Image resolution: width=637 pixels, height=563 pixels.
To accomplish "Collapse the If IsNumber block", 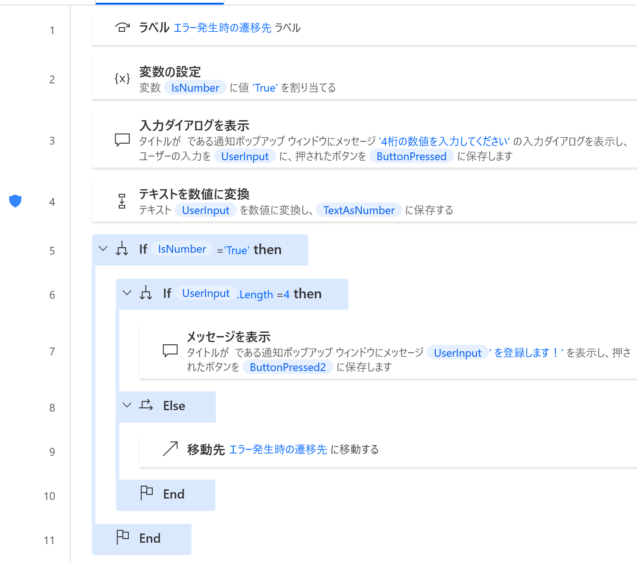I will 103,249.
